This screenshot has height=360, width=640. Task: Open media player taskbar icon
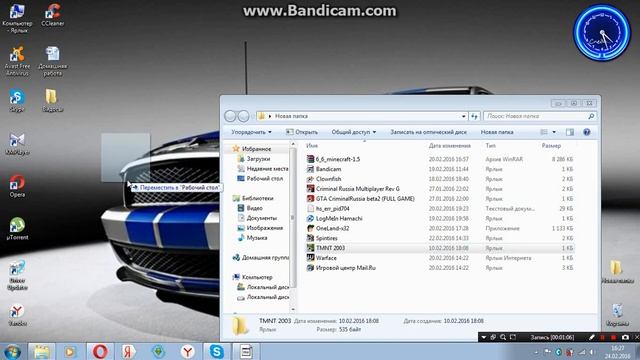coord(70,351)
